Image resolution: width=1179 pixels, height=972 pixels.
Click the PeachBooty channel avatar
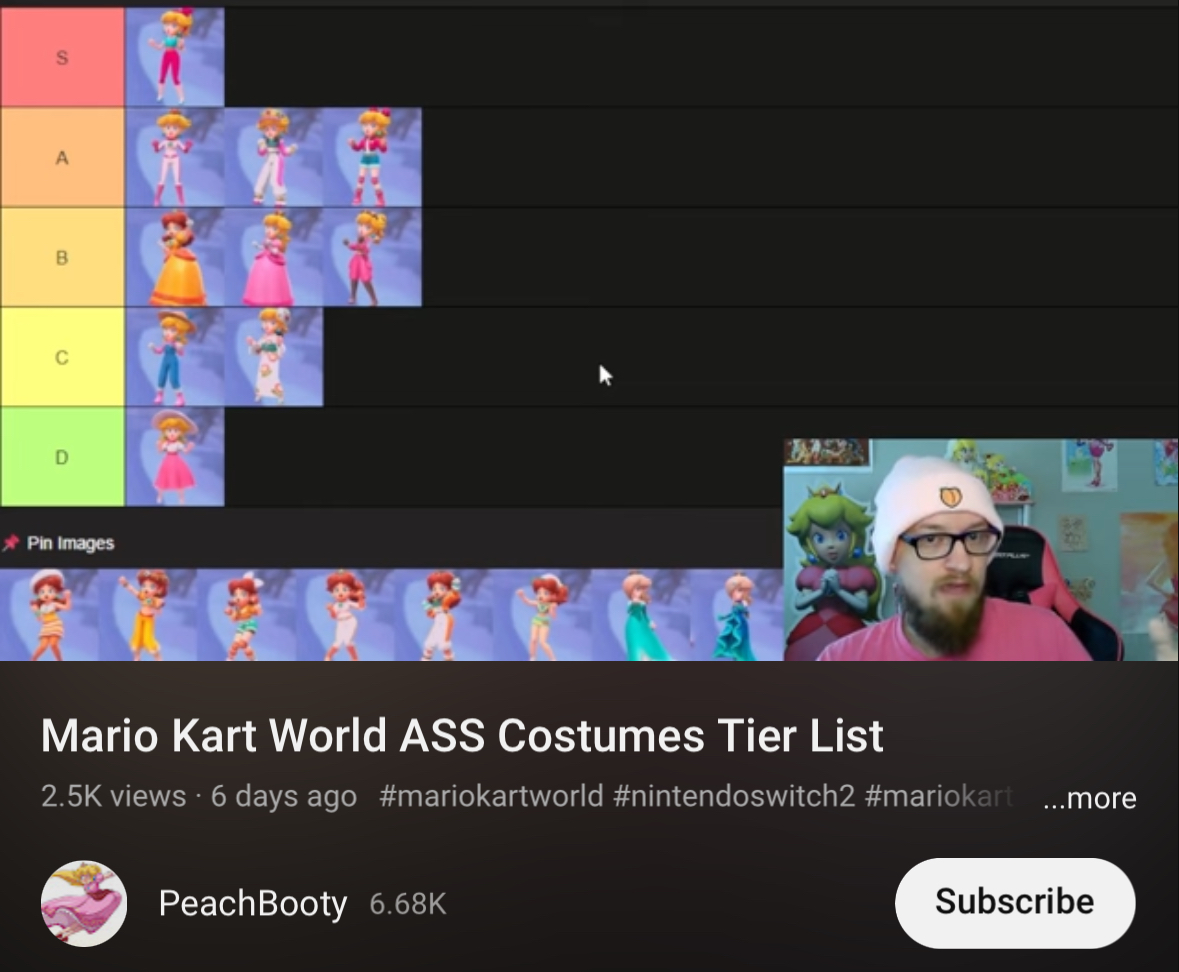[83, 903]
